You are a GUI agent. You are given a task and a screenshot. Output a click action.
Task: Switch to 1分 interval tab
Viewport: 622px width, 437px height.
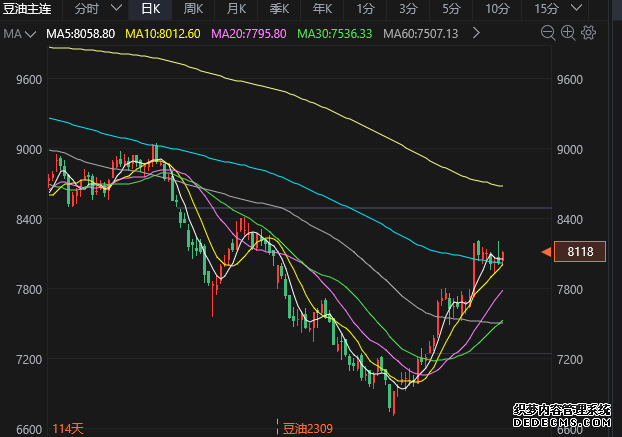365,8
